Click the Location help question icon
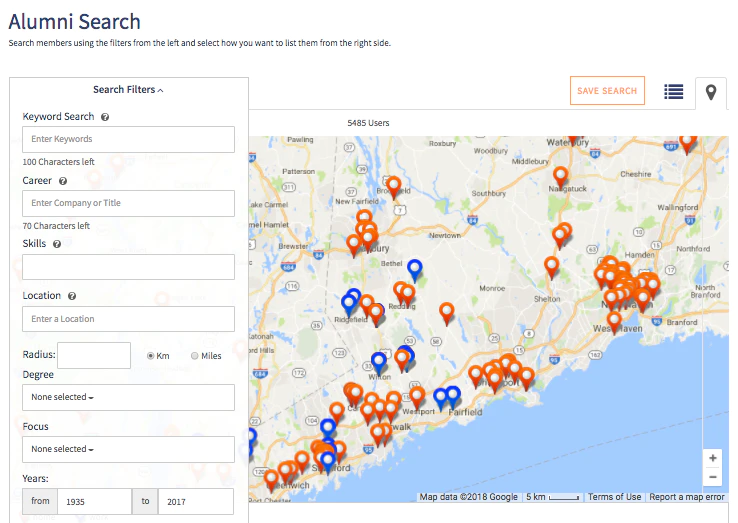 click(x=72, y=296)
